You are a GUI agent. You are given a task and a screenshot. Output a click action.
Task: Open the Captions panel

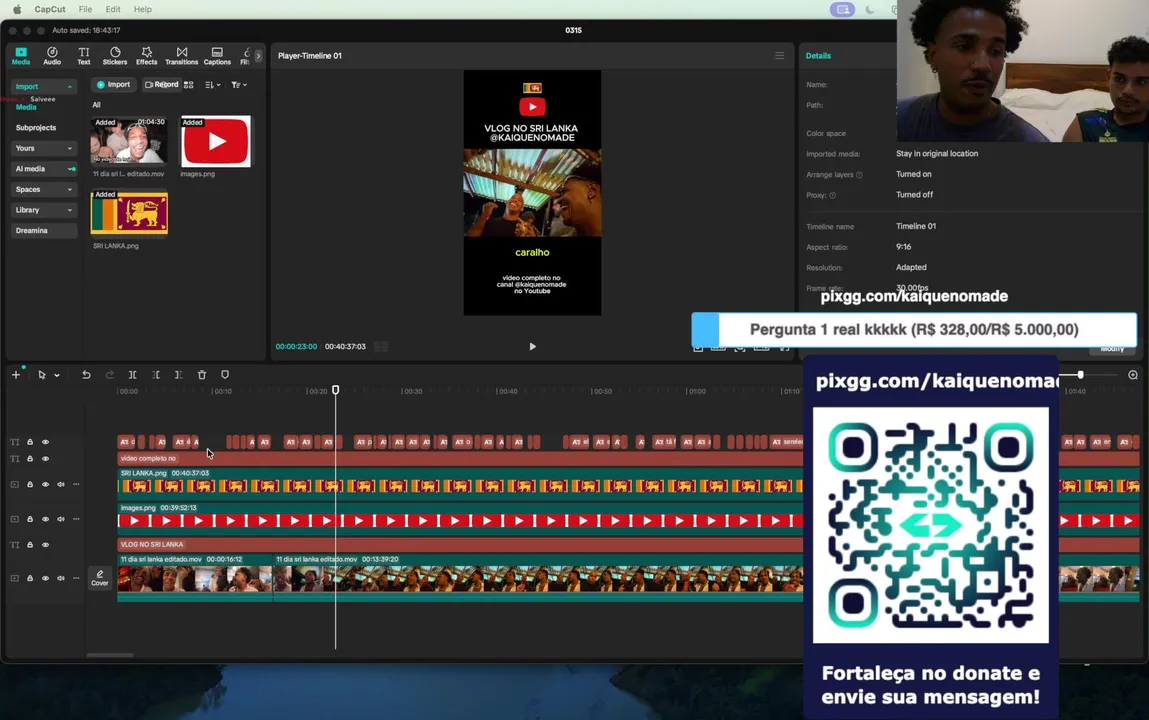click(x=217, y=56)
